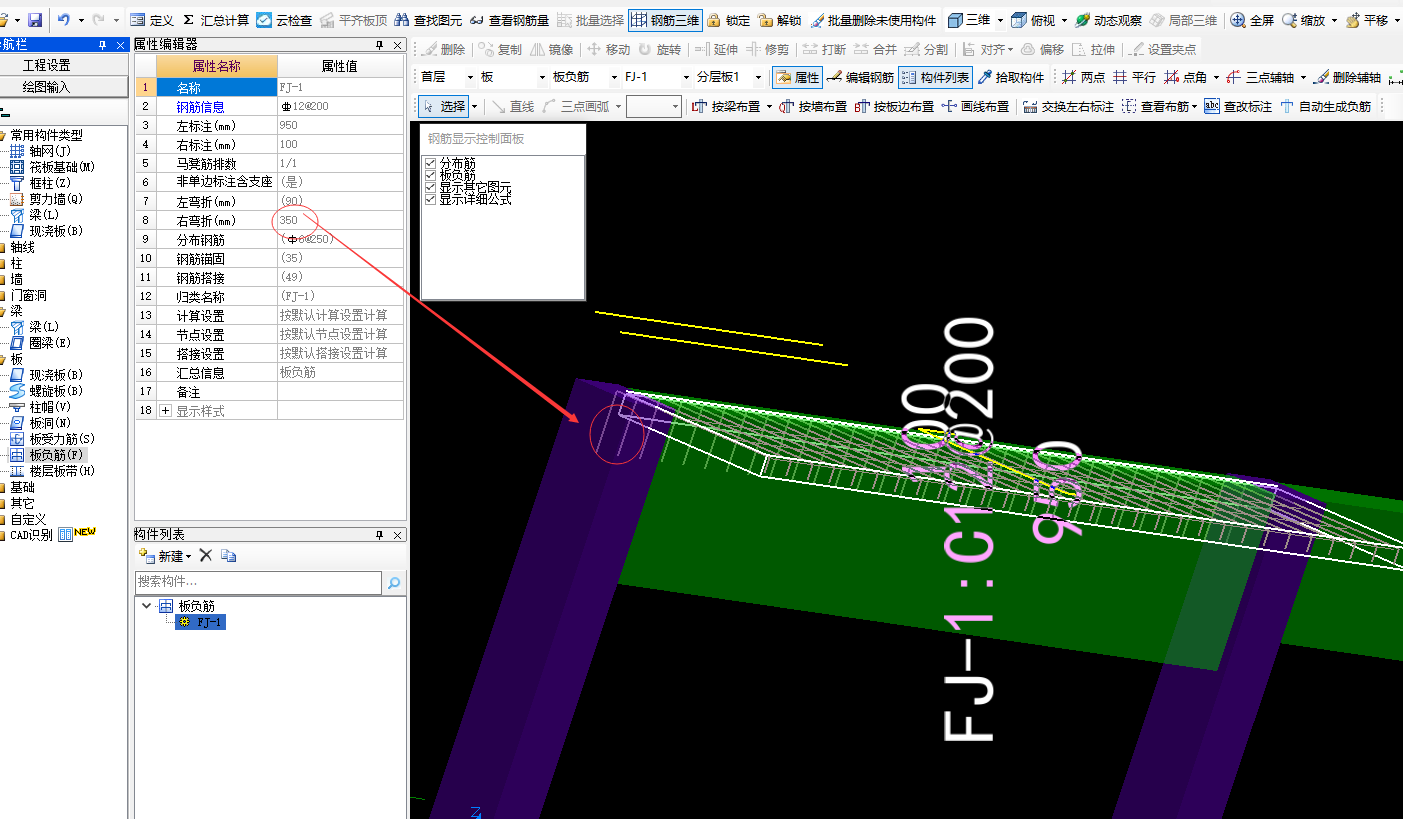Image resolution: width=1403 pixels, height=819 pixels.
Task: Toggle the 属性 properties panel button
Action: coord(797,77)
